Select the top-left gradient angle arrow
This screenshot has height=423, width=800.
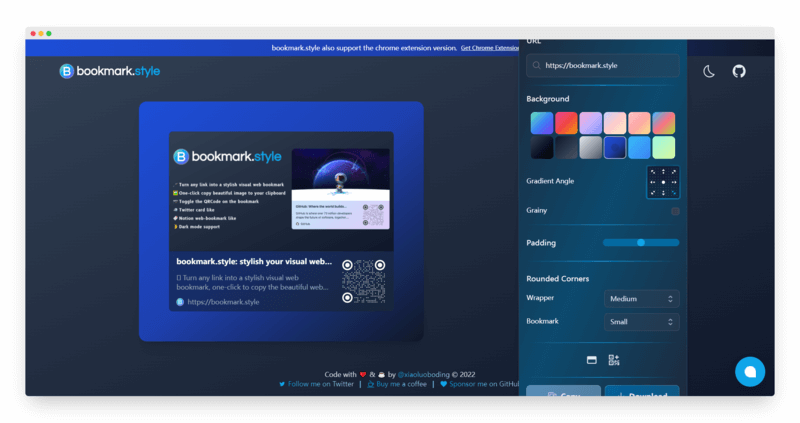click(652, 172)
